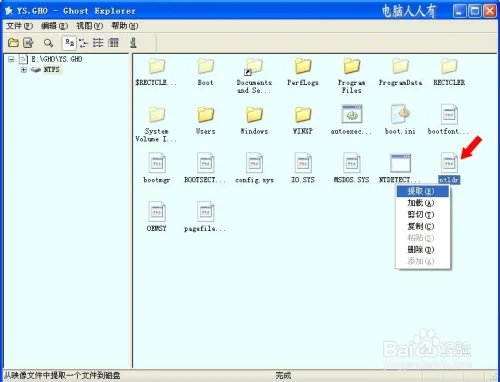Viewport: 500px width, 382px height.
Task: Select the autoexec file icon
Action: tap(352, 114)
